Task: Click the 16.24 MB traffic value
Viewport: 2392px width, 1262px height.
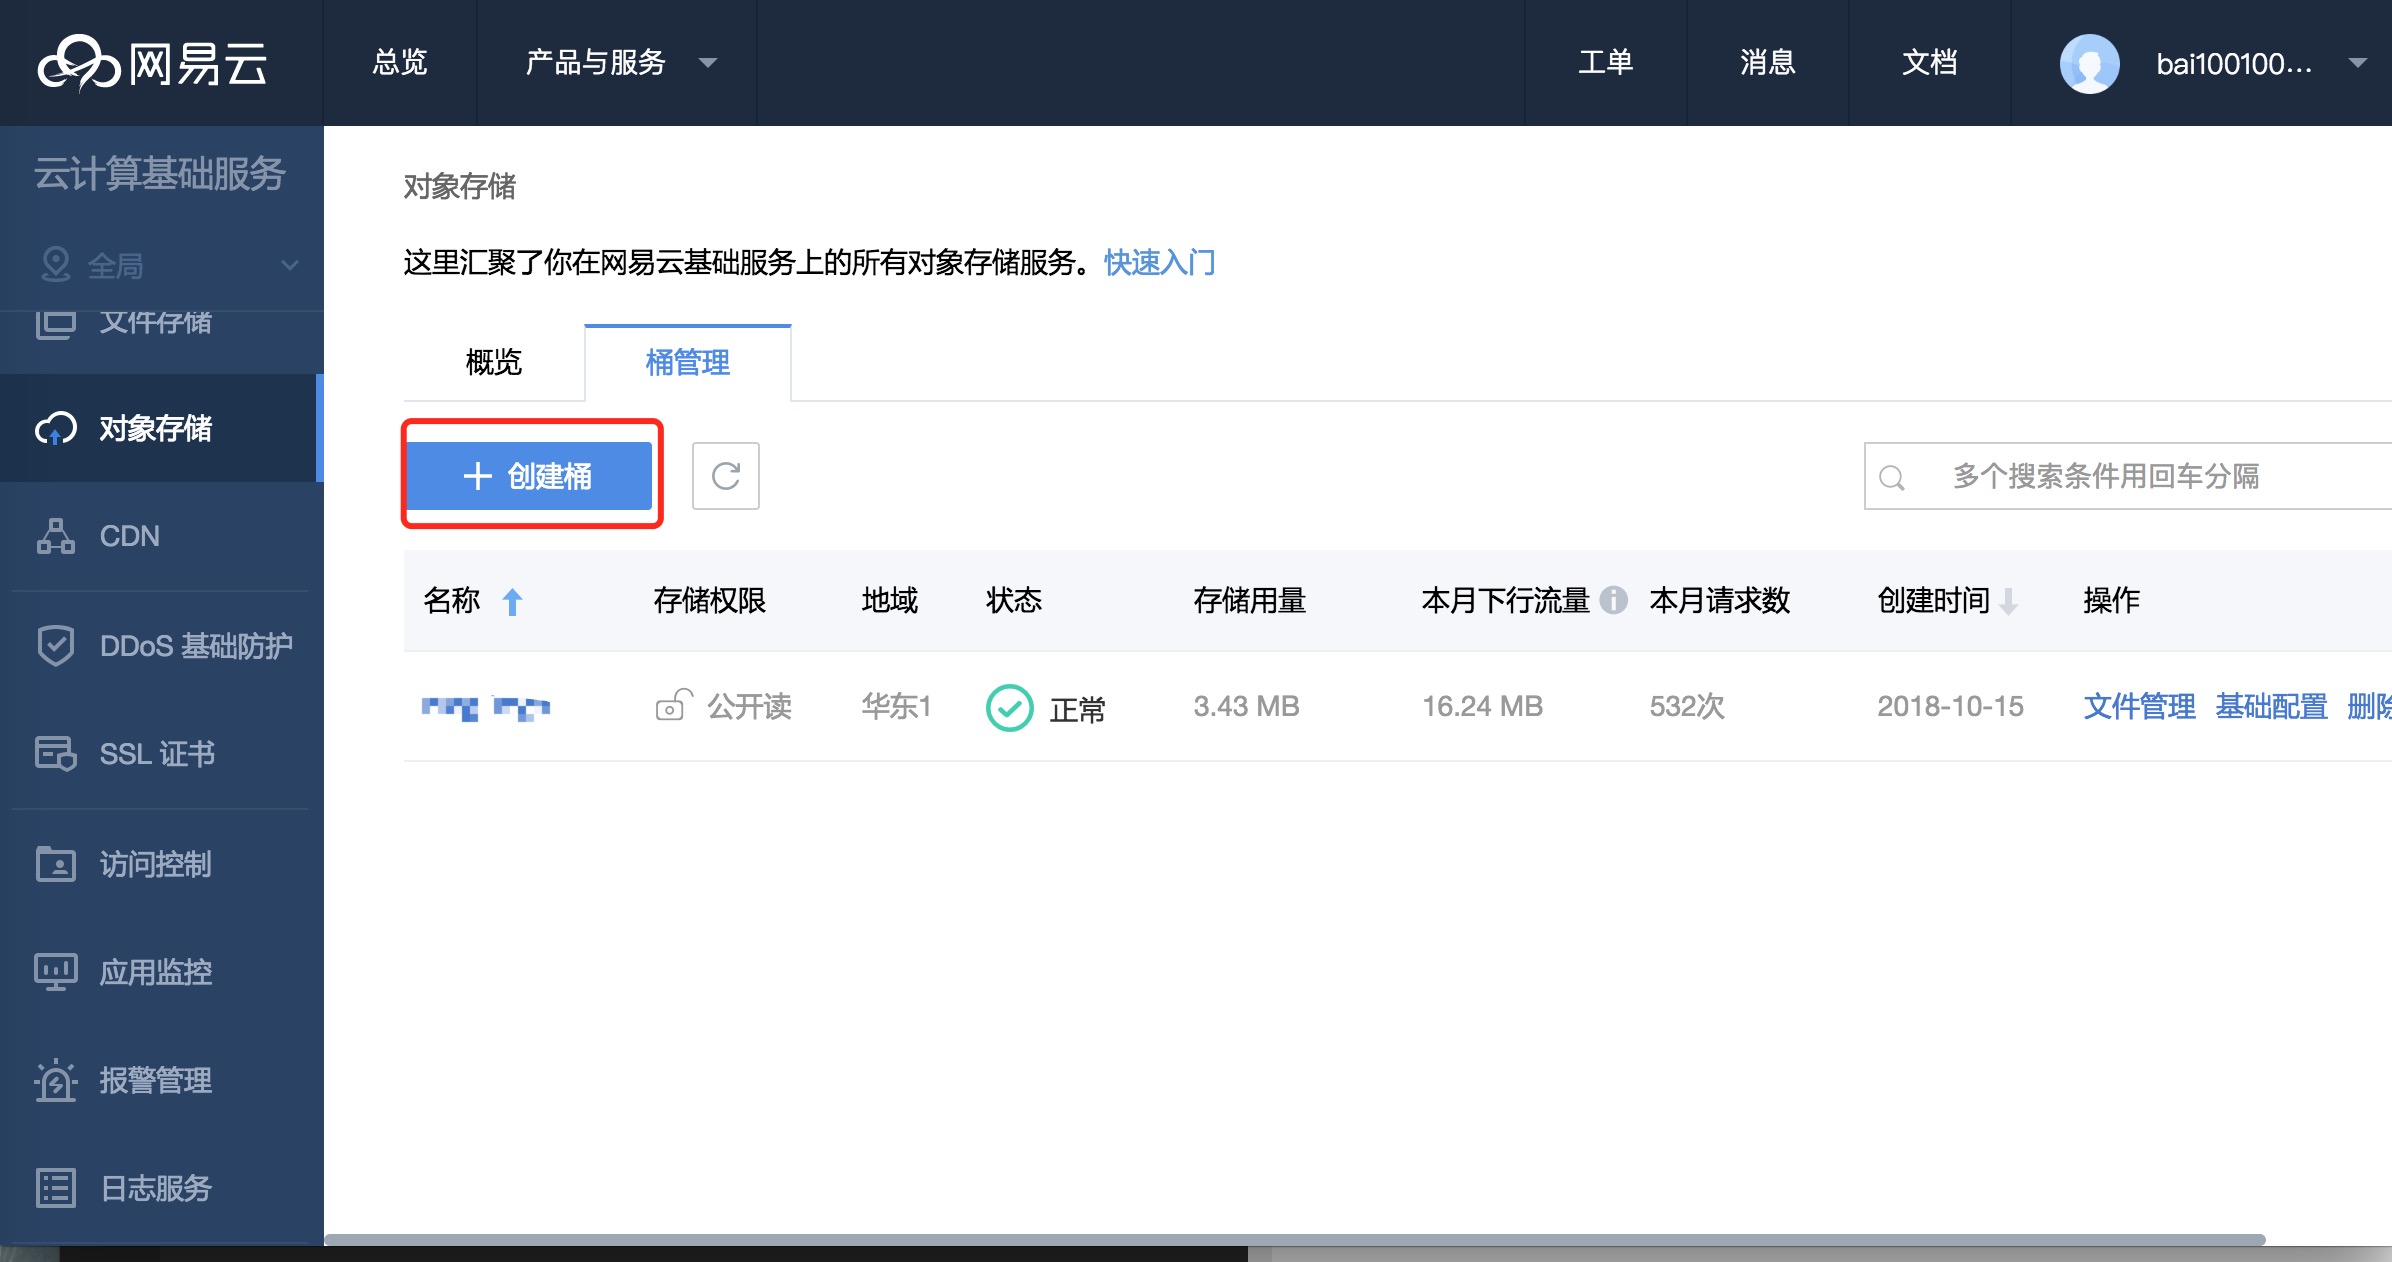Action: click(1482, 706)
